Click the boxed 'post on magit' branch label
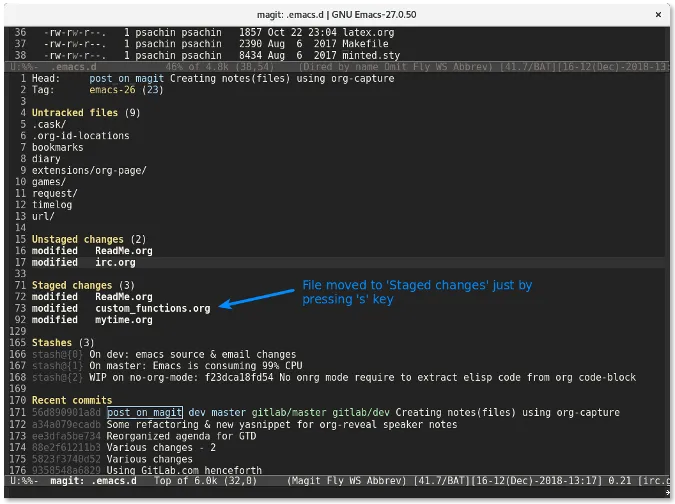Screen dimensions: 675x504 pyautogui.click(x=144, y=412)
